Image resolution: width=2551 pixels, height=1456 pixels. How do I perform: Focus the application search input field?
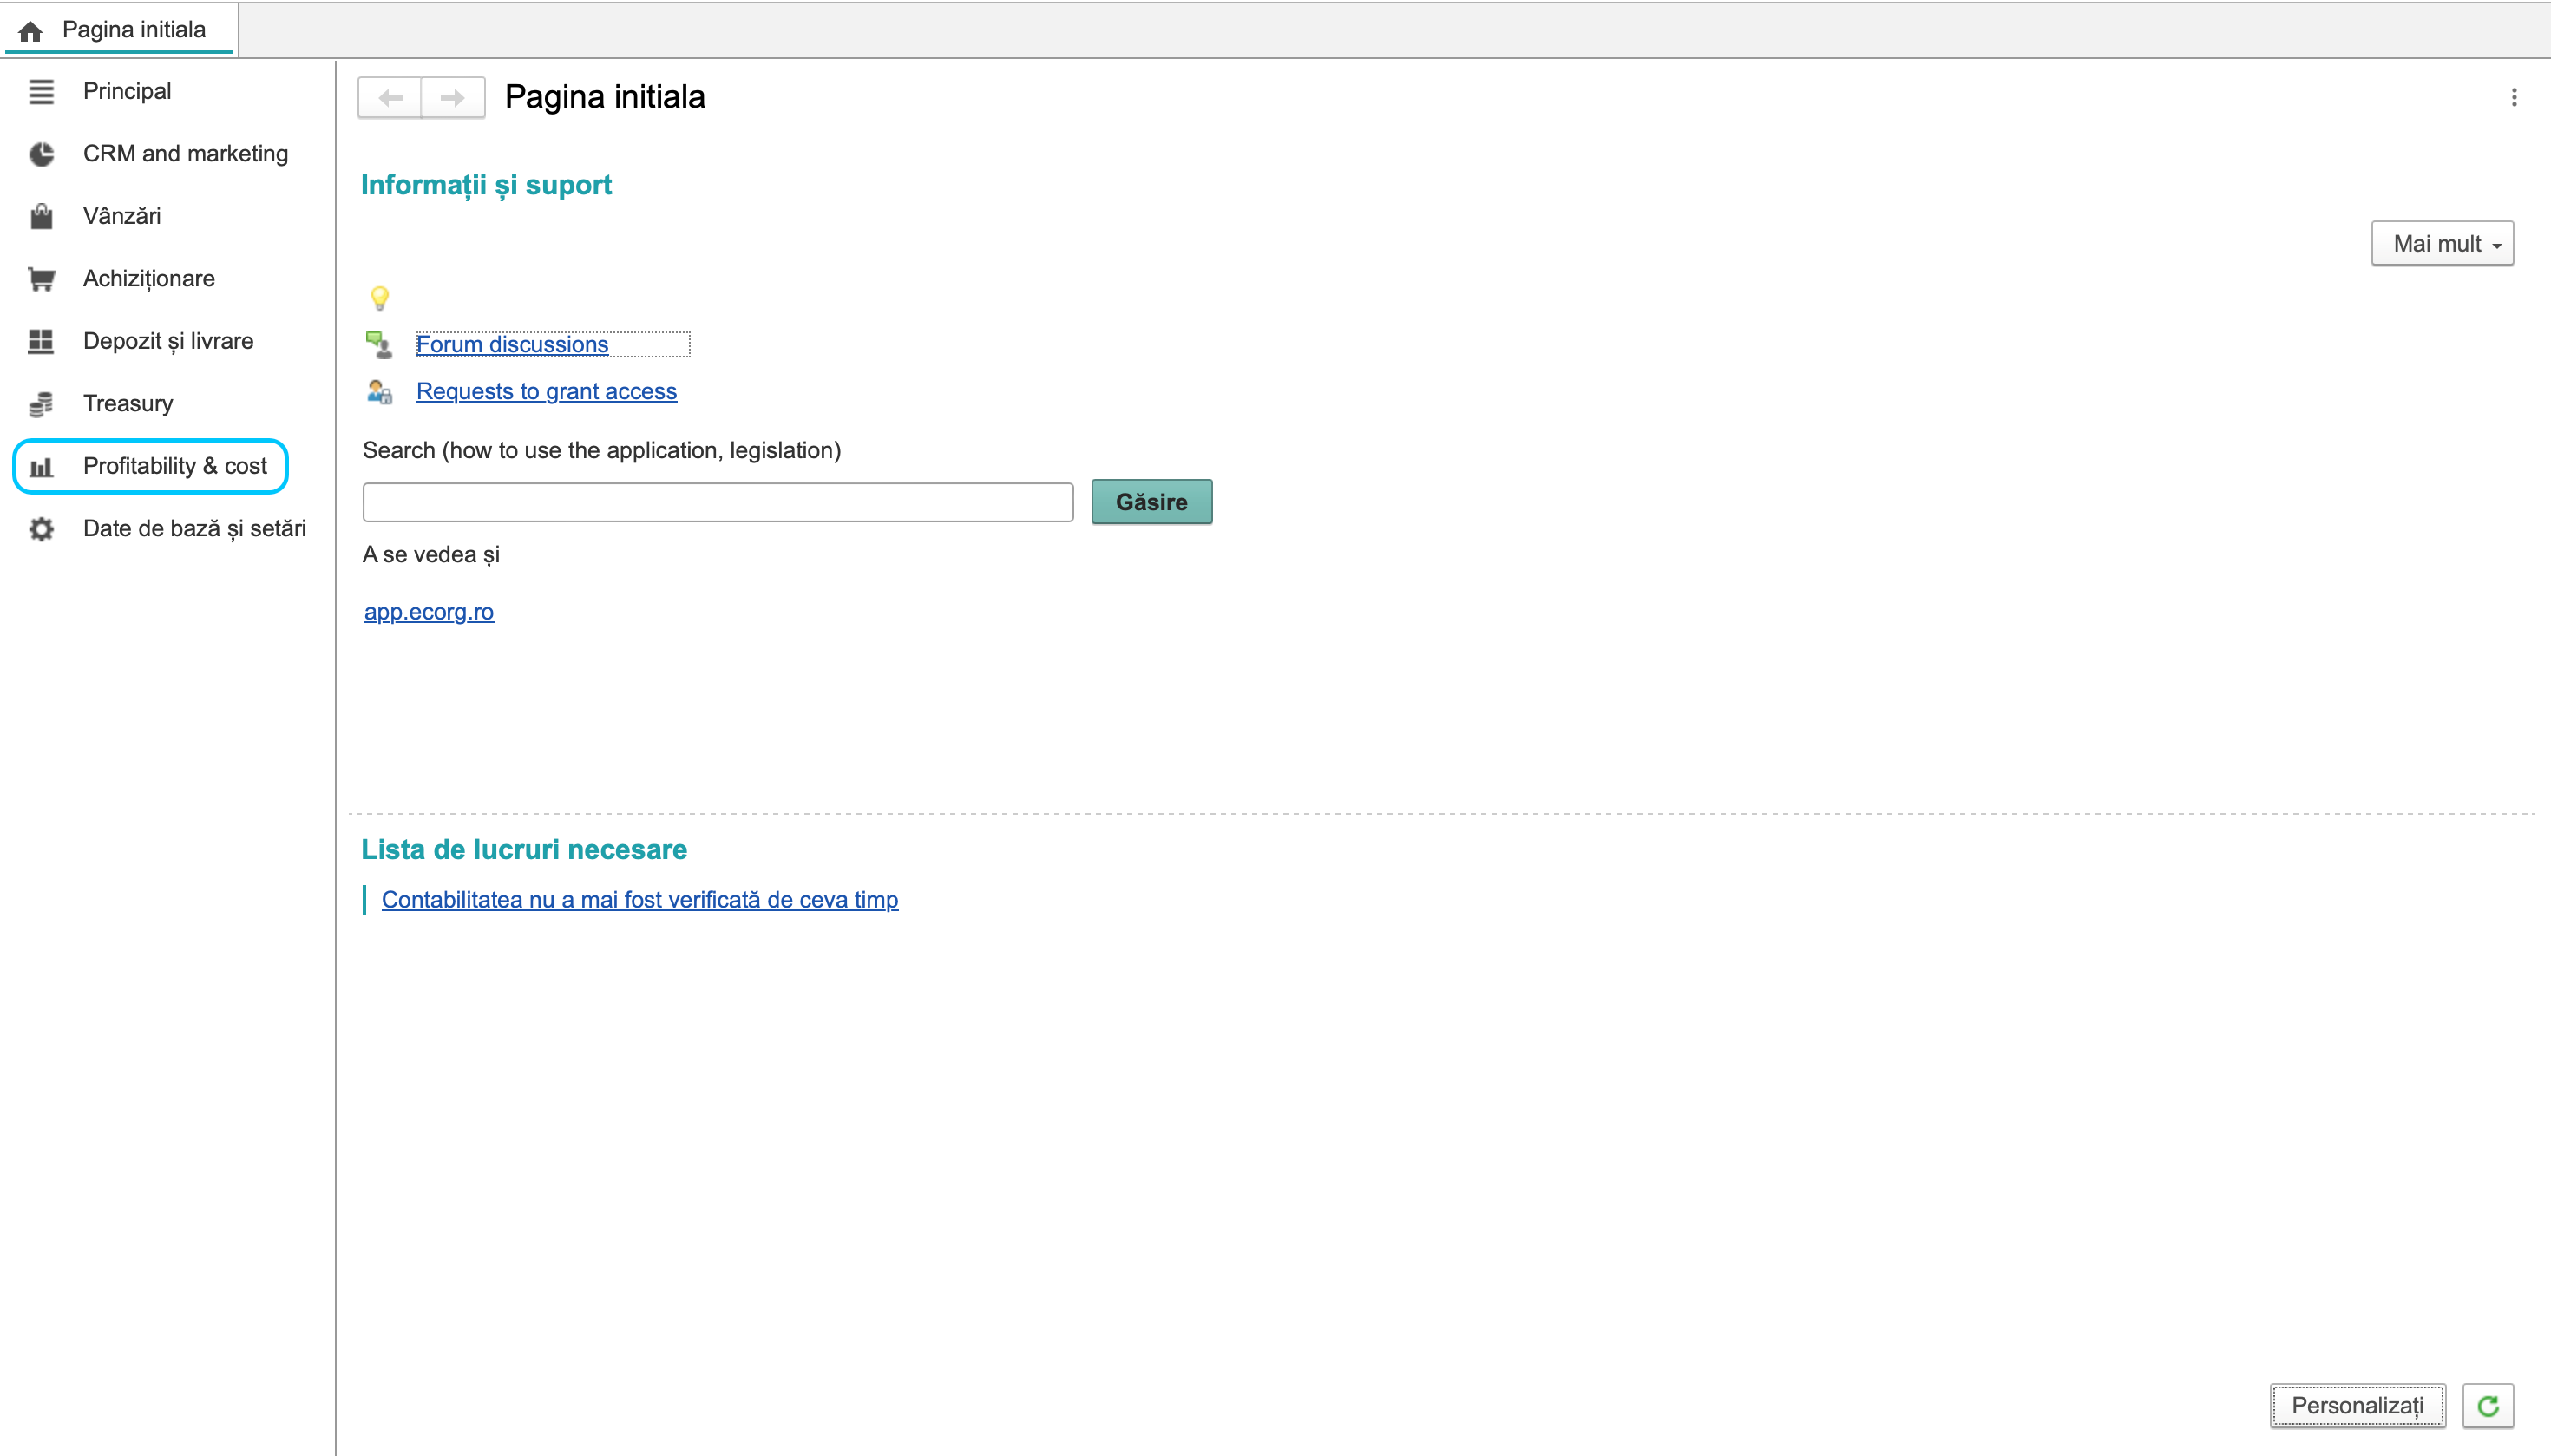tap(718, 502)
